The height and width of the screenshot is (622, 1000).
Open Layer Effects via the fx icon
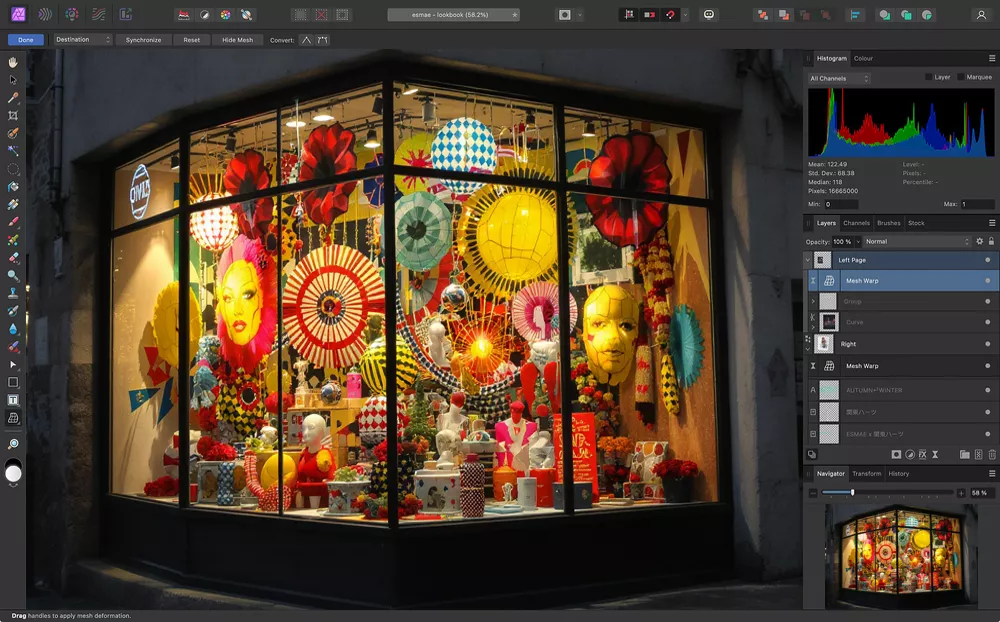pos(922,454)
